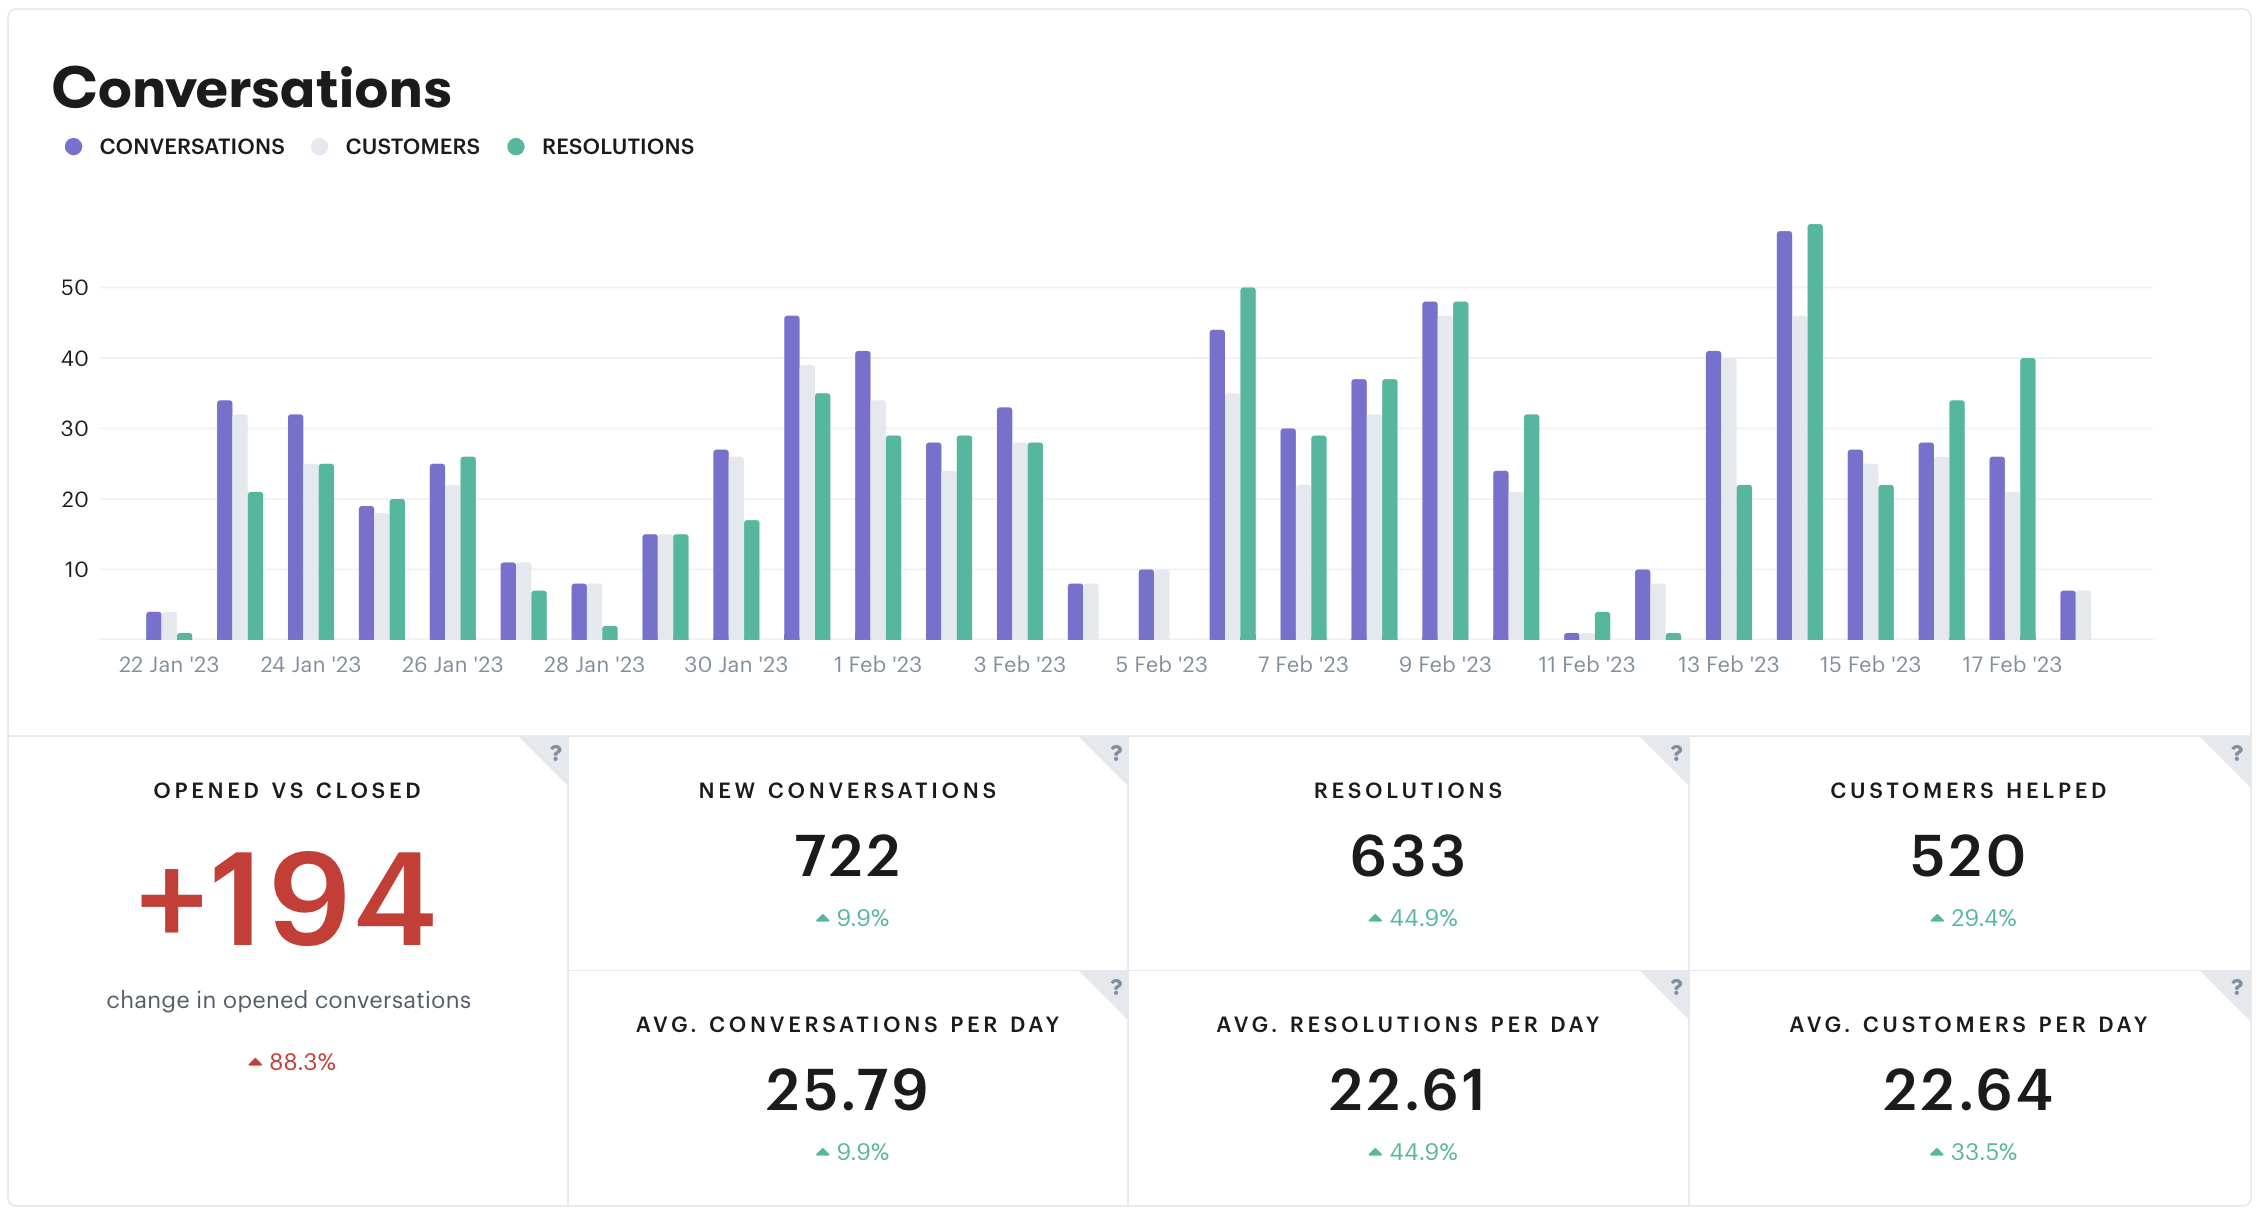Click the 11 Feb '23 axis label

click(1587, 665)
